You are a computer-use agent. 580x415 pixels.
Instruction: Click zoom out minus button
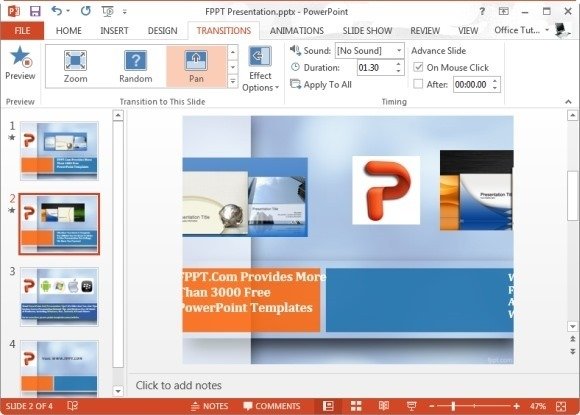click(x=431, y=406)
